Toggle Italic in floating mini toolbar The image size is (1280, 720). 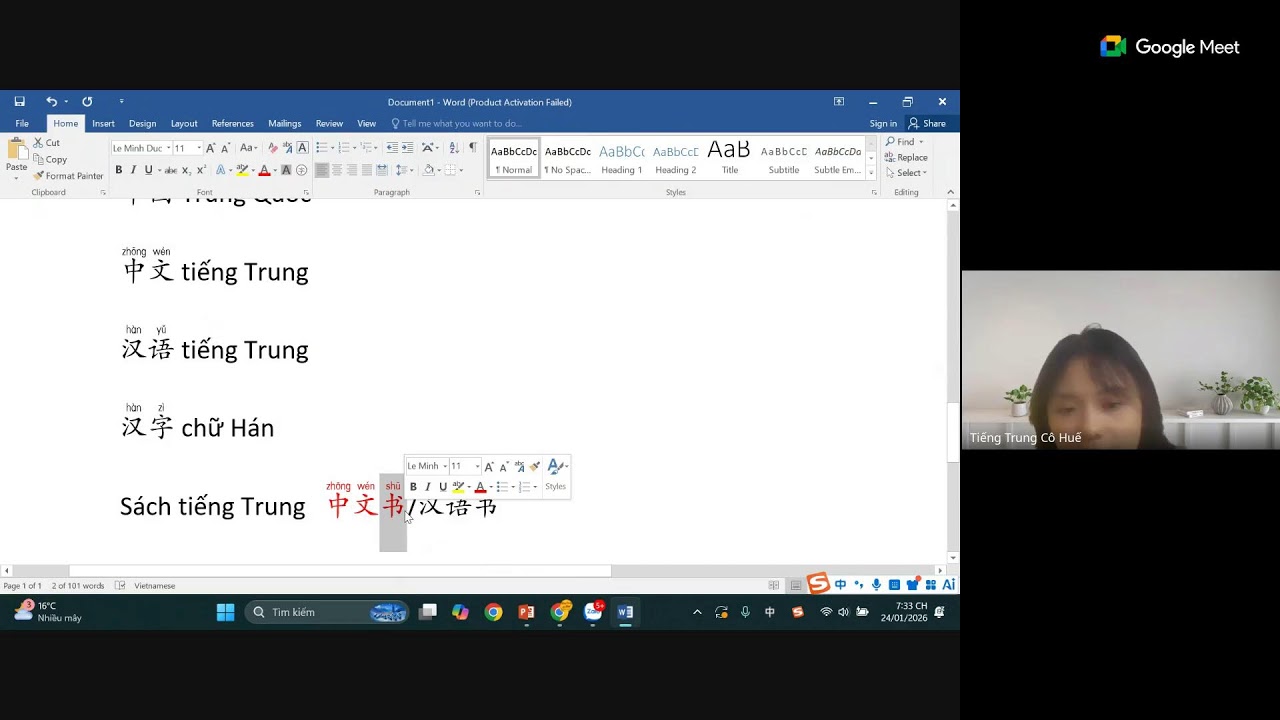428,487
